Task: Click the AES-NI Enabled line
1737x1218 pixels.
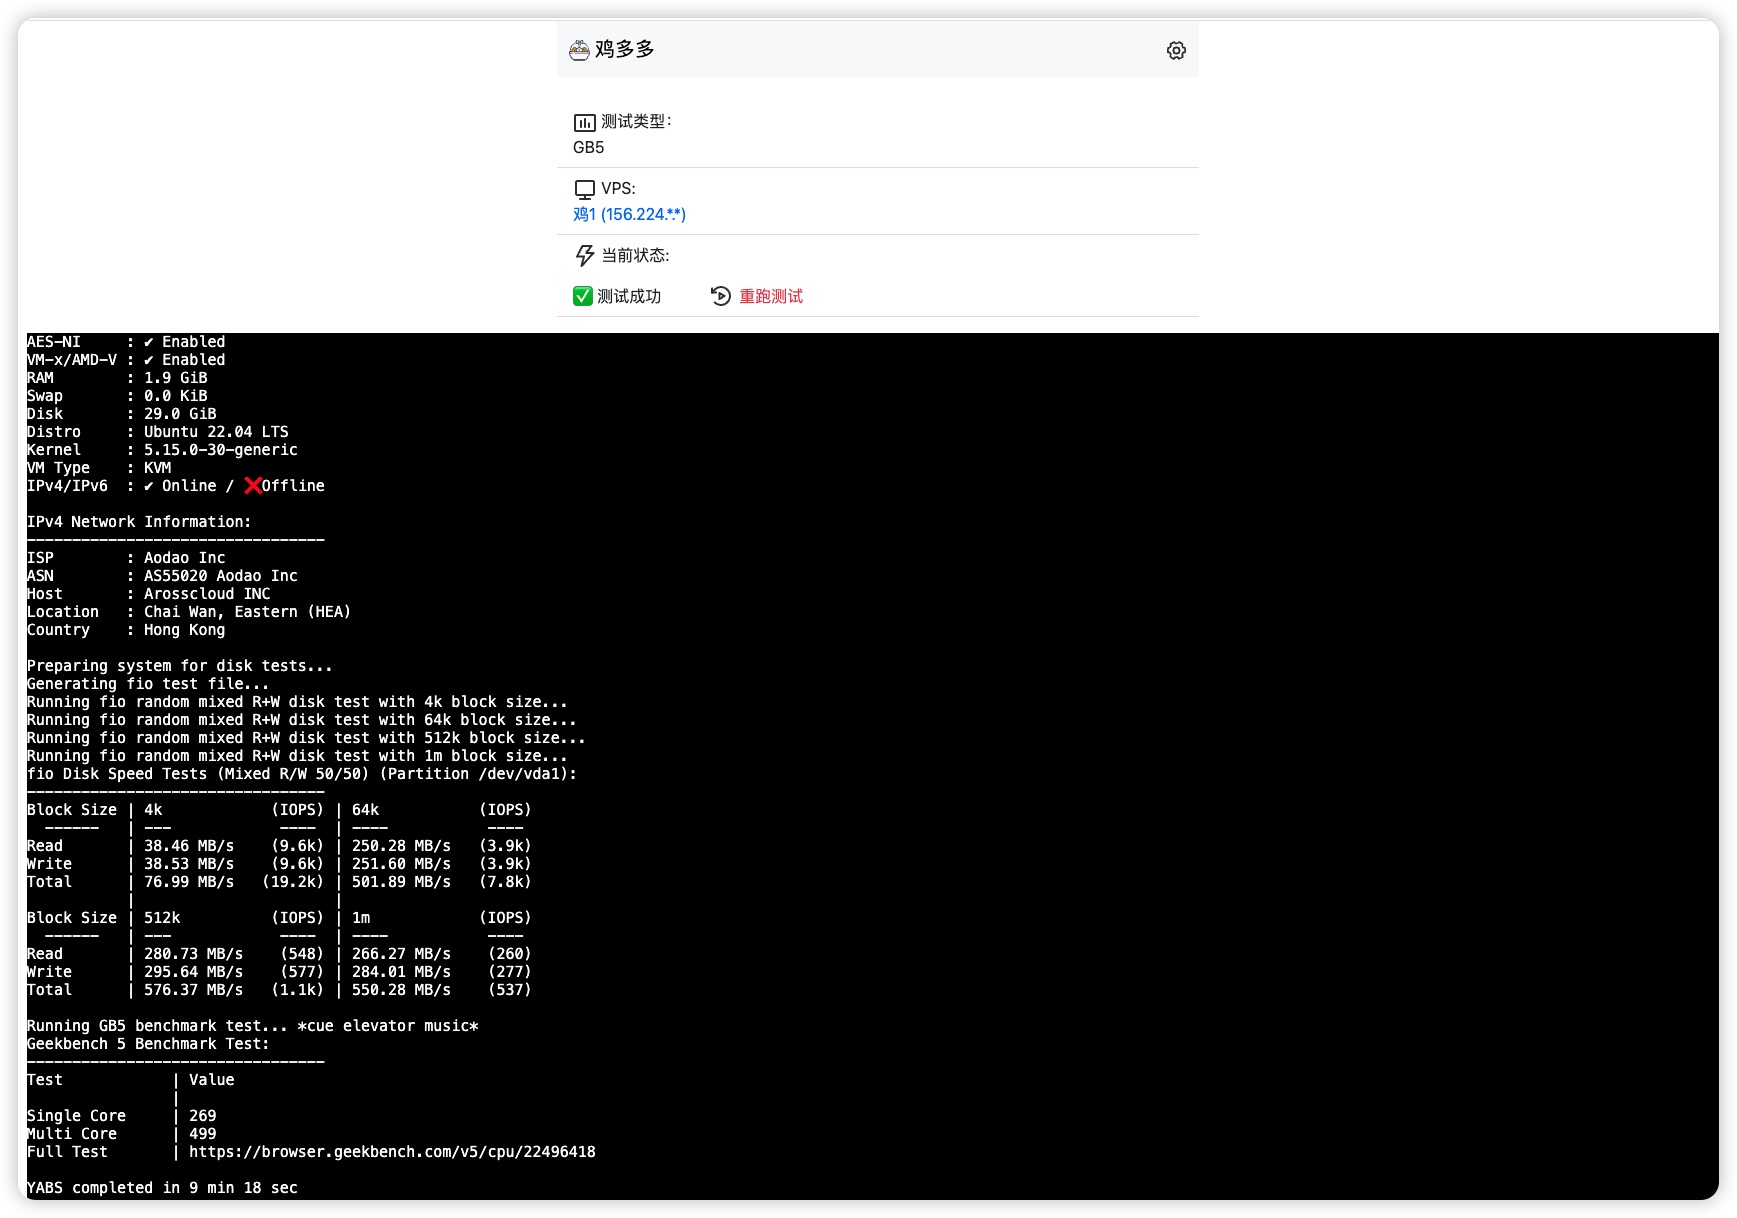Action: (x=126, y=342)
